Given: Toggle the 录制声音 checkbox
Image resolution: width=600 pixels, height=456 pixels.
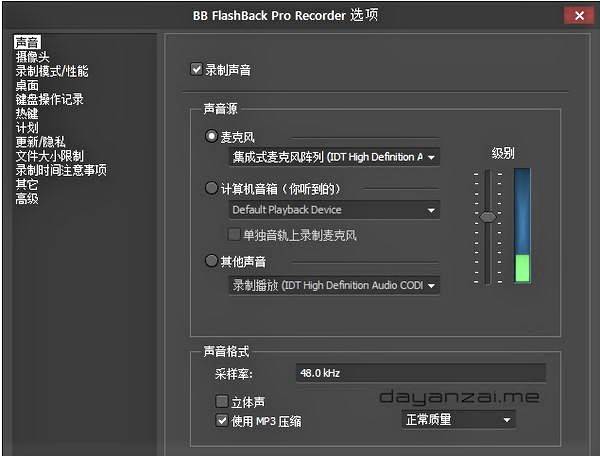Looking at the screenshot, I should point(196,70).
